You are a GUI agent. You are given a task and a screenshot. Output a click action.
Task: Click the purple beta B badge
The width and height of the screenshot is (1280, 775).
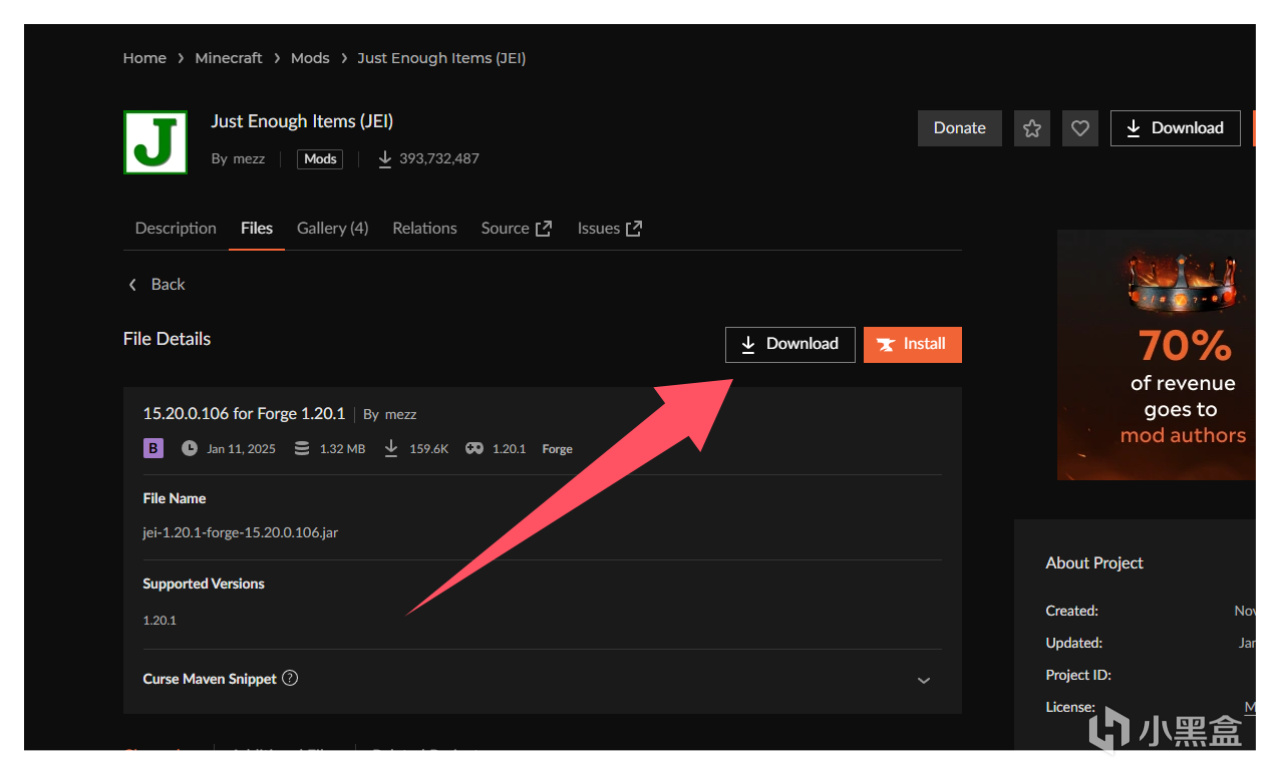coord(153,448)
